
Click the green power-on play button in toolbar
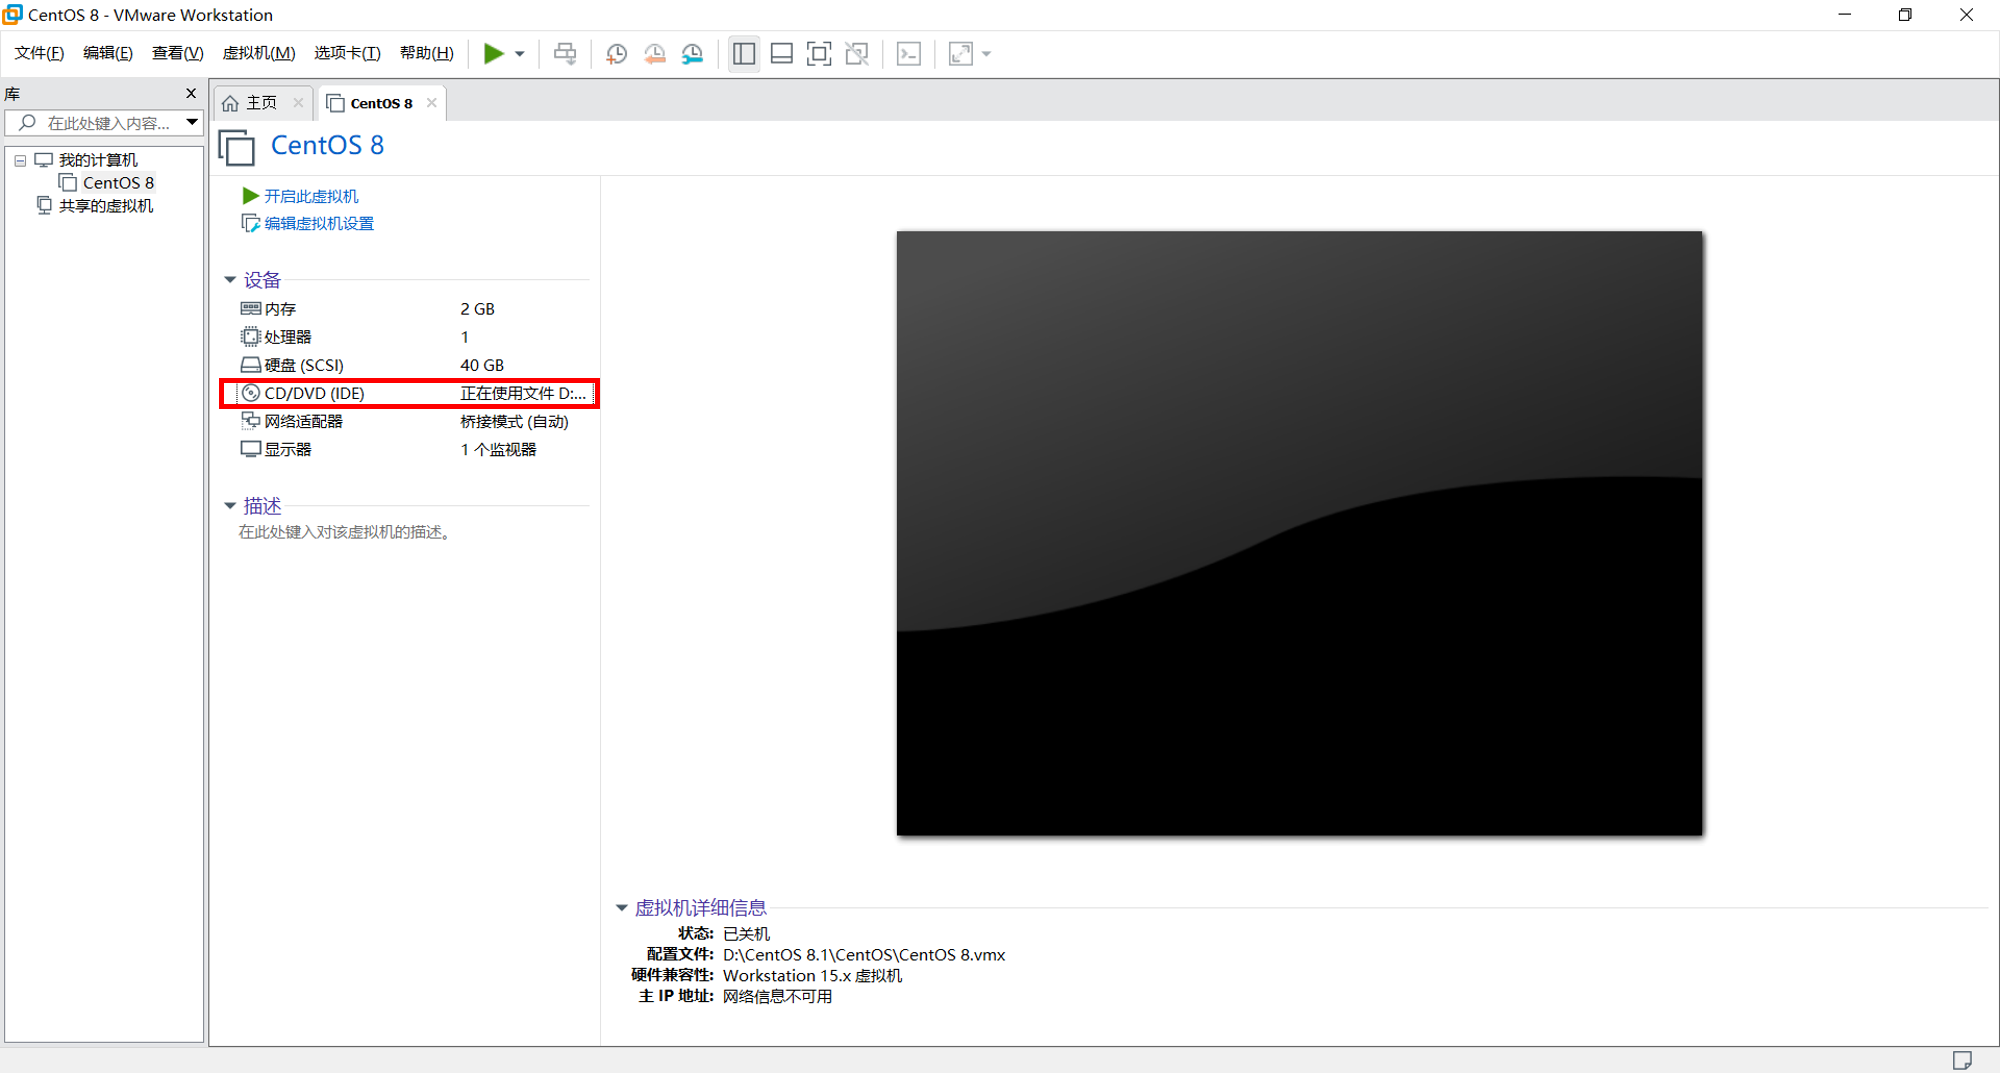[493, 53]
